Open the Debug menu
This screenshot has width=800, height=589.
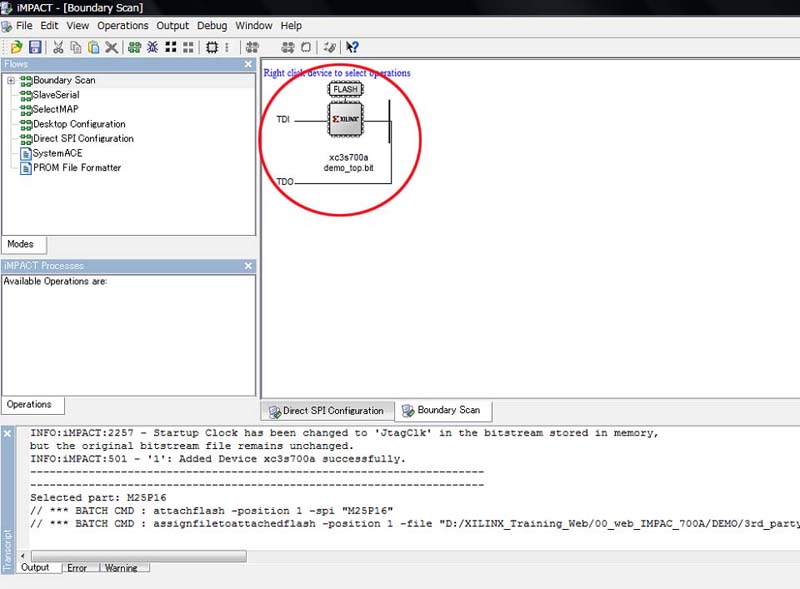(212, 26)
